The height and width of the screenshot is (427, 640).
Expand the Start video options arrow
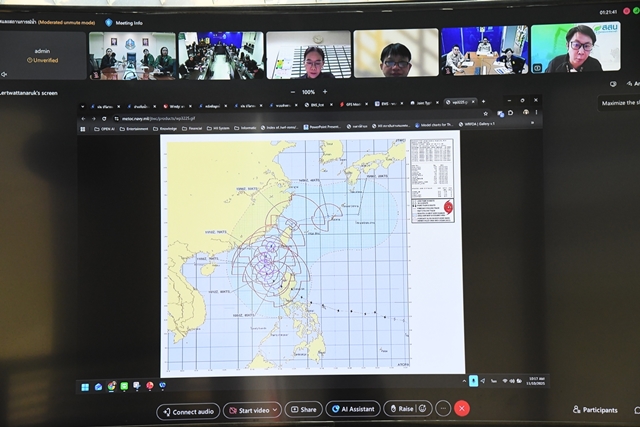pyautogui.click(x=274, y=410)
